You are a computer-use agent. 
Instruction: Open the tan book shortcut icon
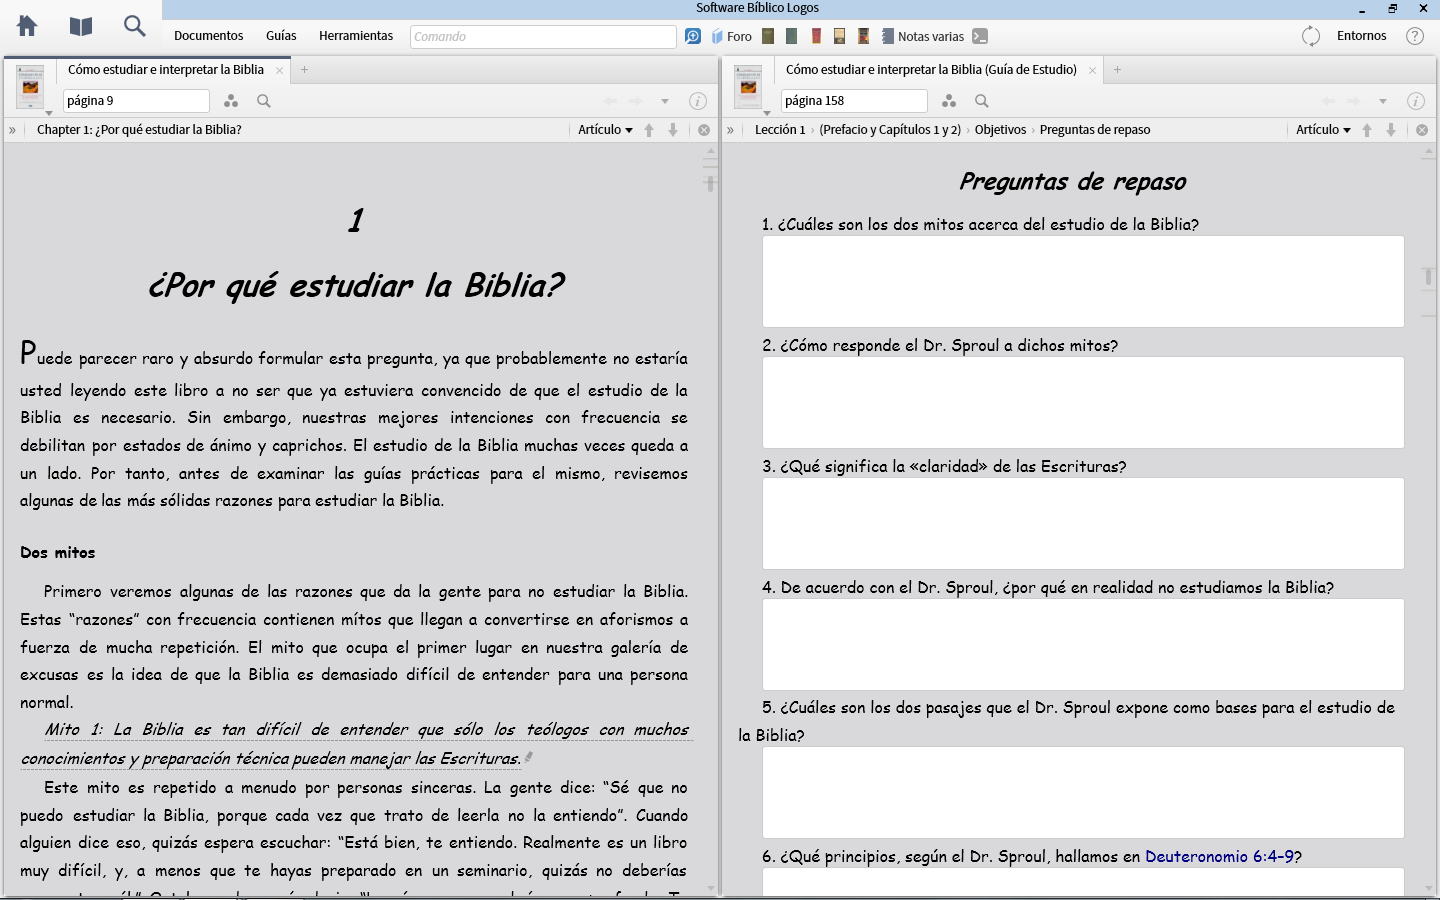(840, 36)
